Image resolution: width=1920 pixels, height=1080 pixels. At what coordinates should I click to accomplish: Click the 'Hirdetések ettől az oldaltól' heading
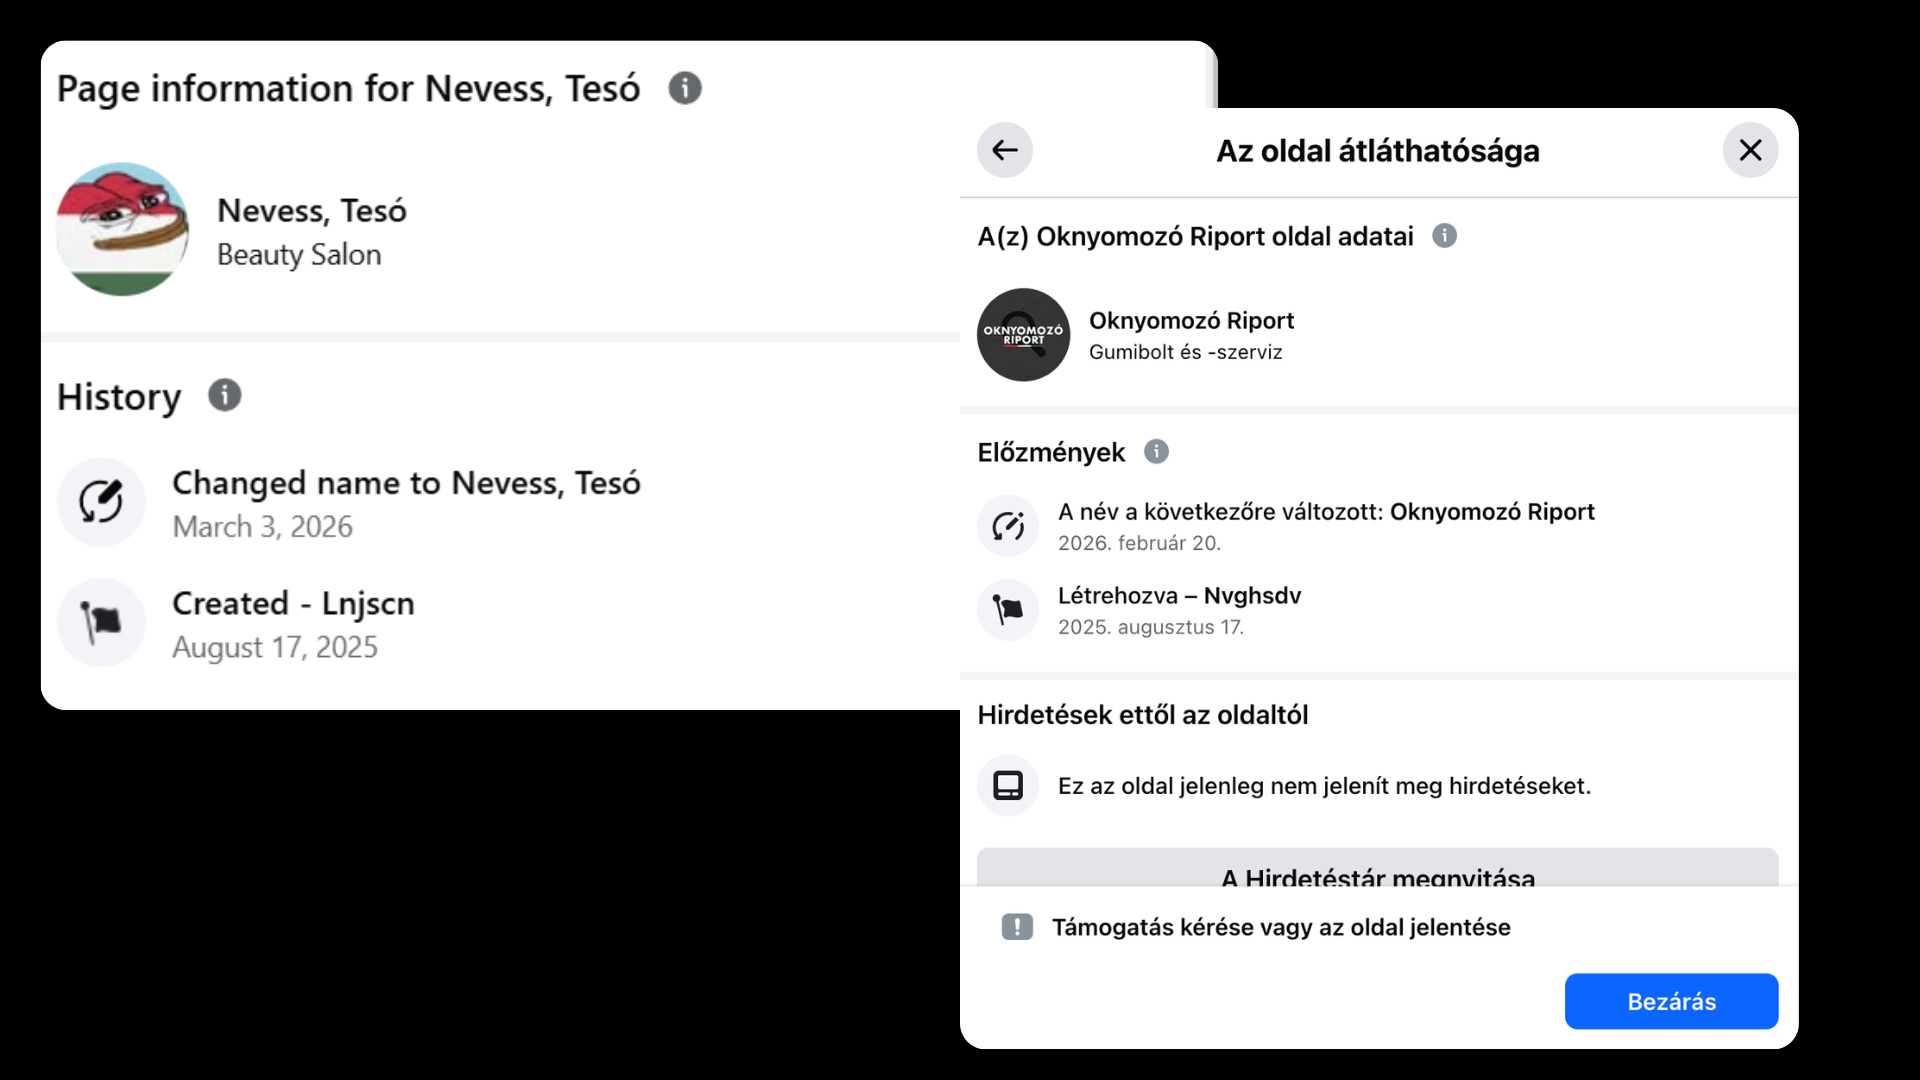pyautogui.click(x=1143, y=714)
